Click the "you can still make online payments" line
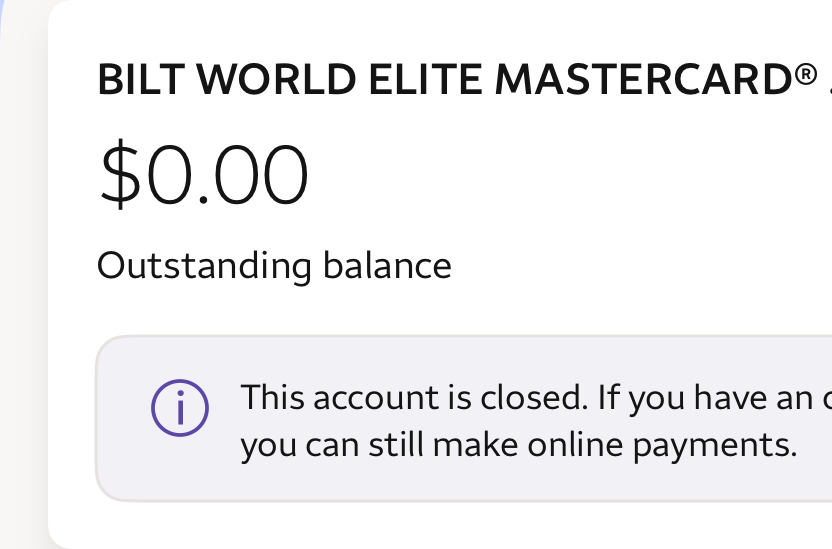 (518, 444)
